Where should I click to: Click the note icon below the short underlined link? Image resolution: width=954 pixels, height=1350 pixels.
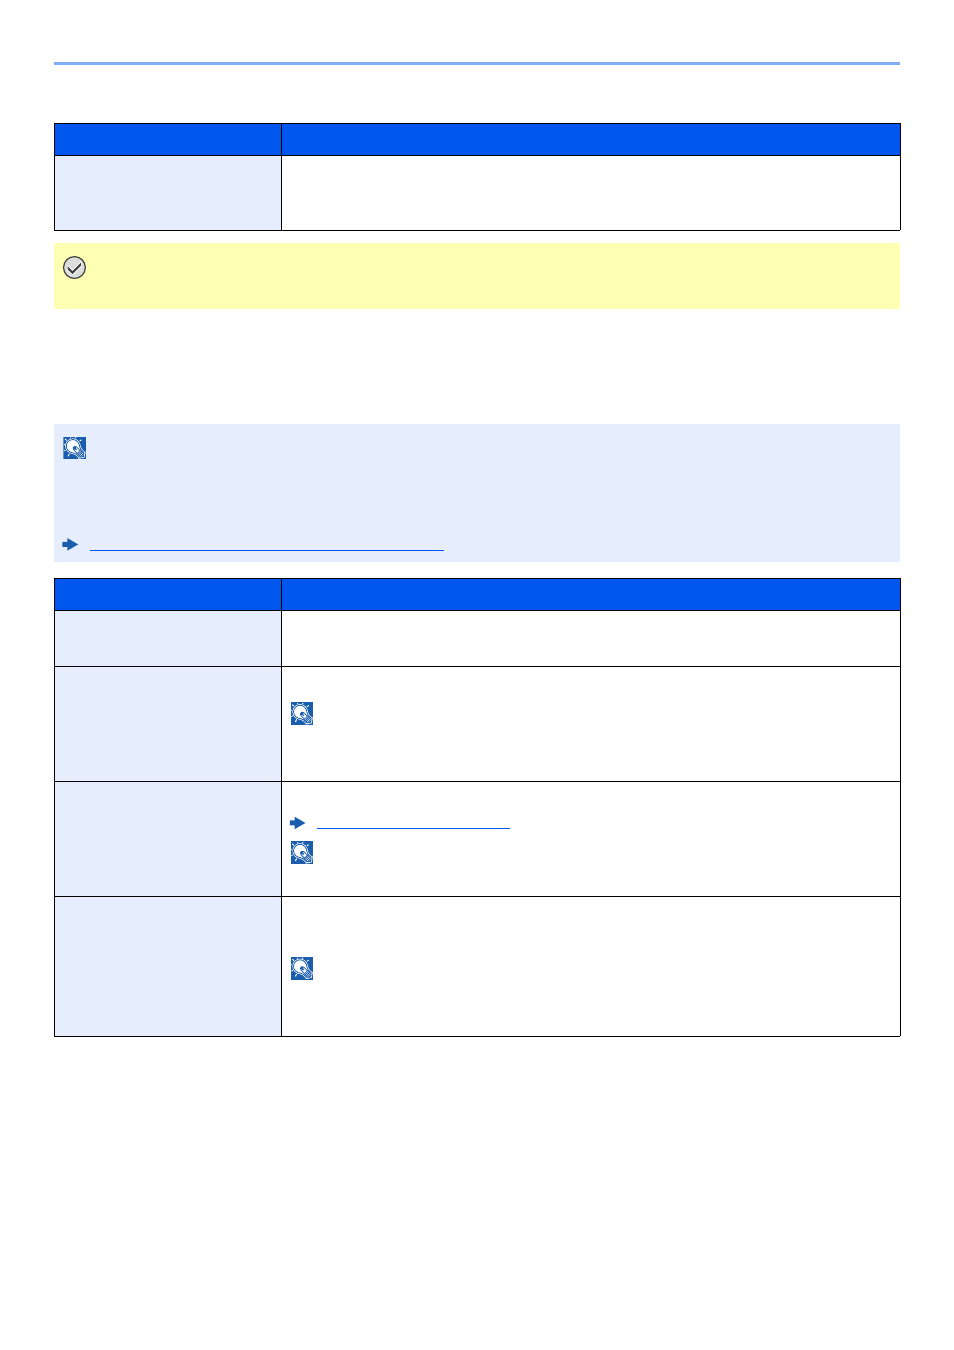pyautogui.click(x=302, y=852)
